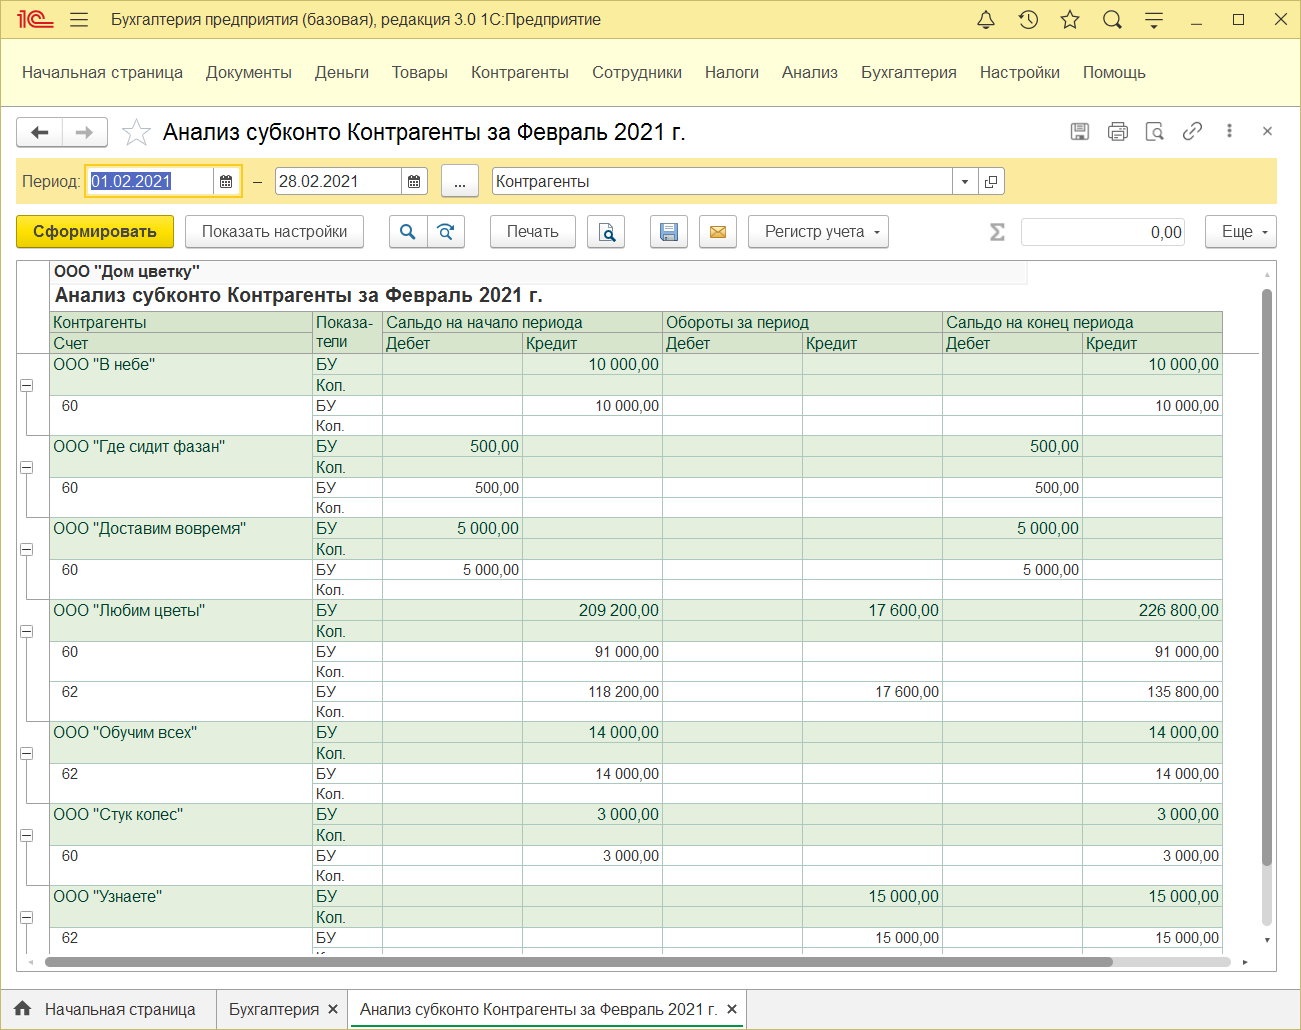Click the sum sigma icon
The height and width of the screenshot is (1030, 1301).
tap(997, 232)
